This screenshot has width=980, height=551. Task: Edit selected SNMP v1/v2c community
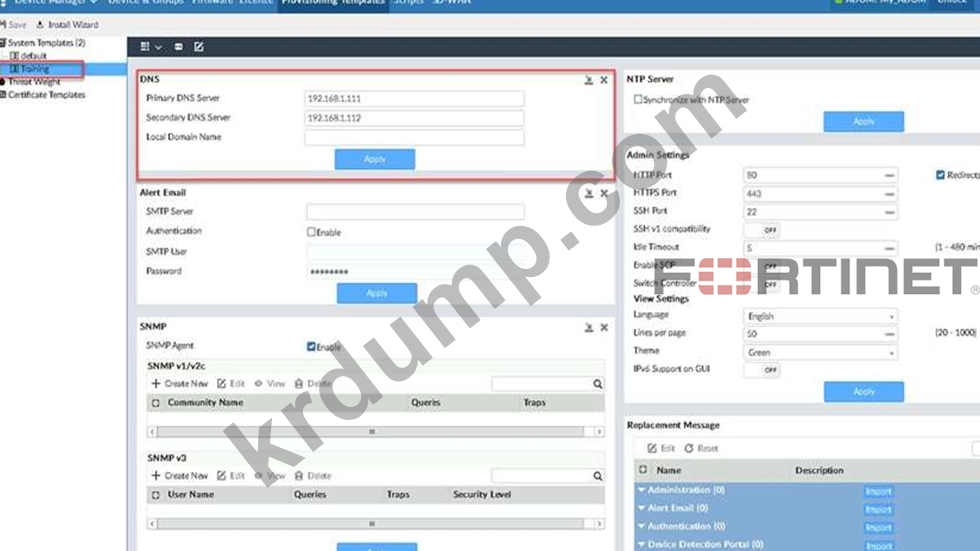pos(231,384)
